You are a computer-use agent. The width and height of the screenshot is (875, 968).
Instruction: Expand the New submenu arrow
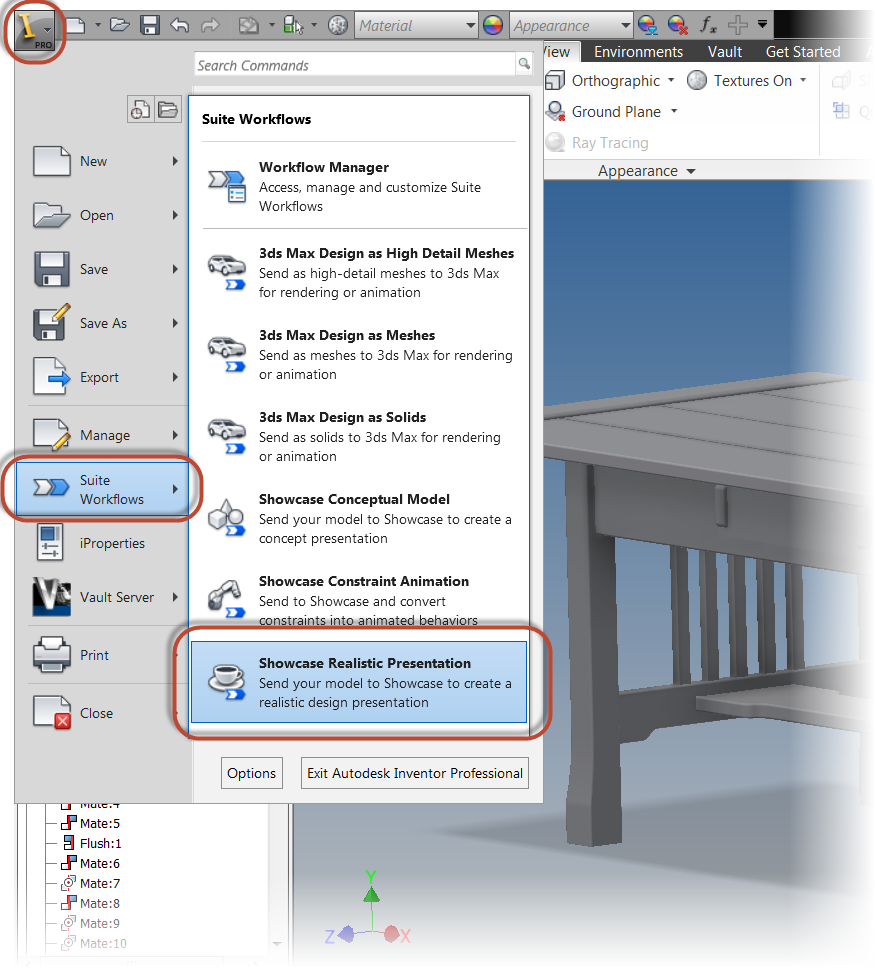click(x=175, y=161)
